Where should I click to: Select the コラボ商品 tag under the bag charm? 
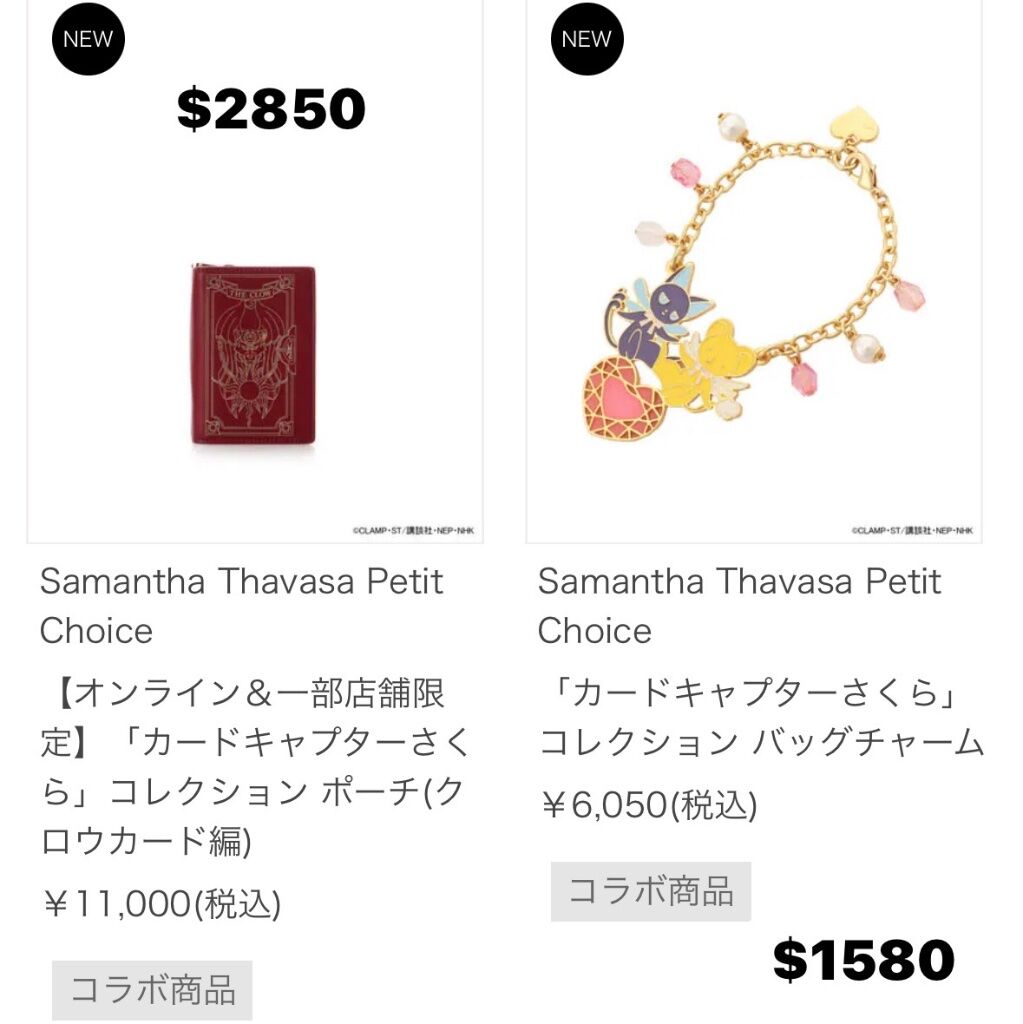(651, 891)
